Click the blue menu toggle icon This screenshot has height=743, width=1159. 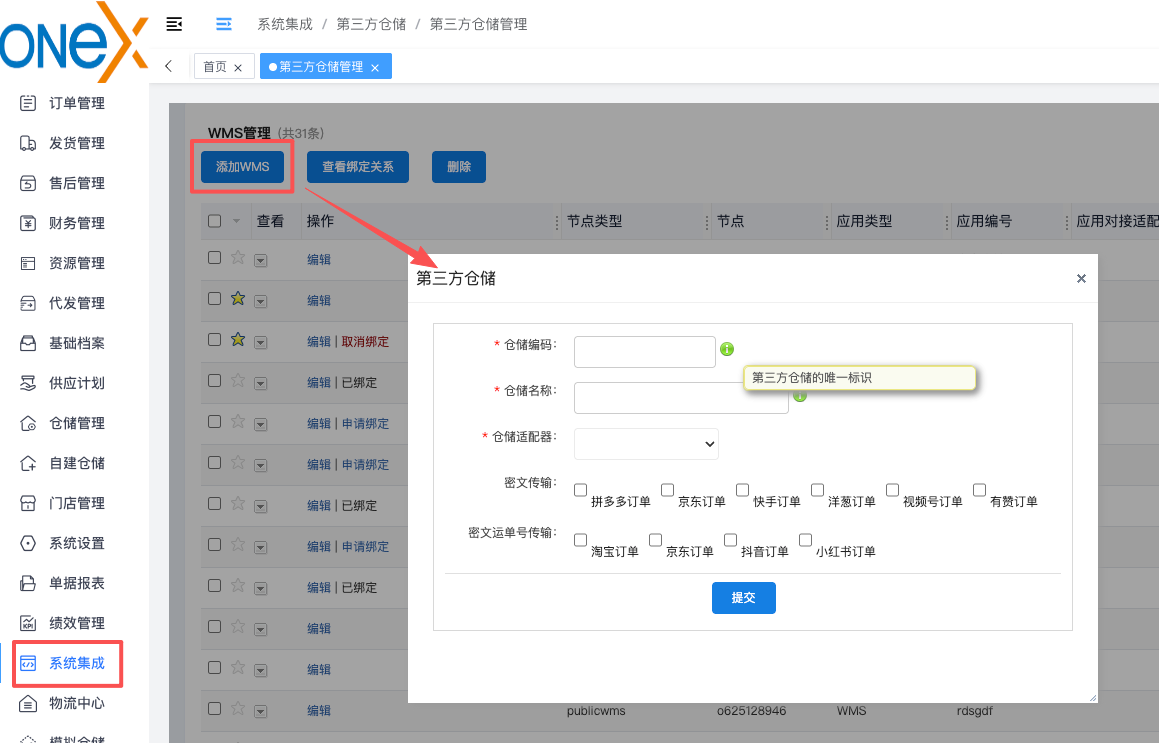click(223, 24)
